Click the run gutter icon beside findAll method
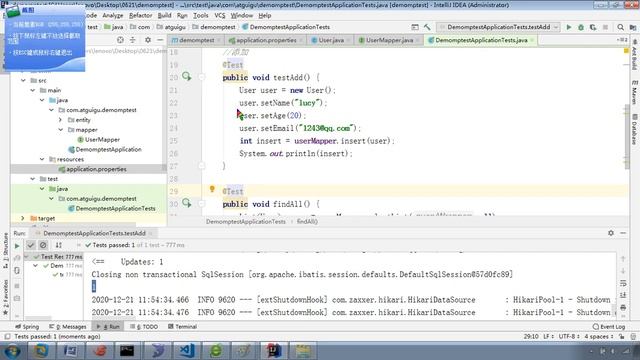 187,203
